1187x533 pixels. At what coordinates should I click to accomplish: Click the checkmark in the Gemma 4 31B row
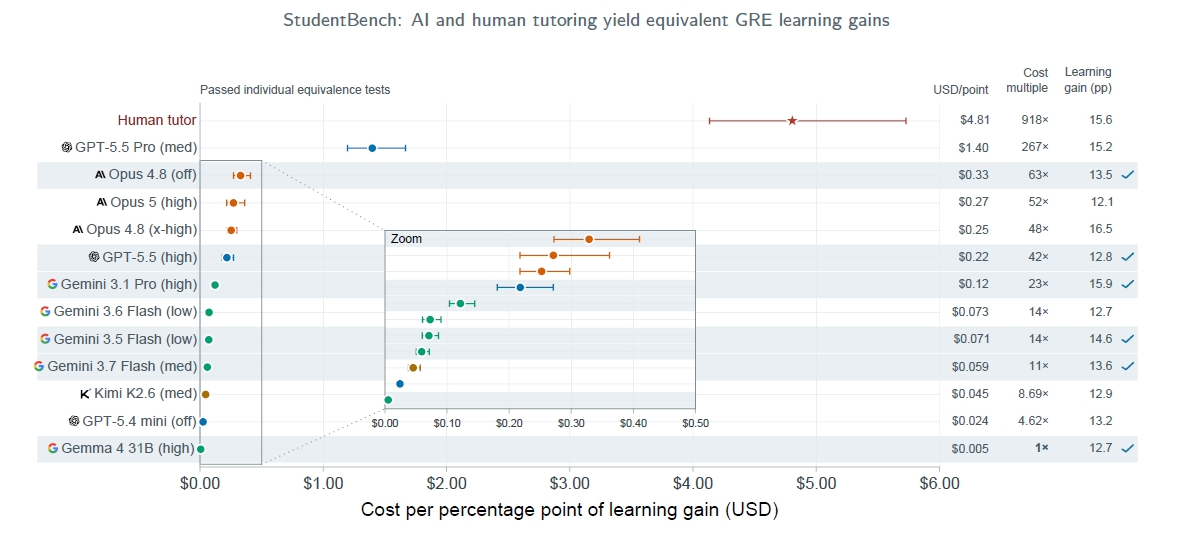click(1128, 449)
